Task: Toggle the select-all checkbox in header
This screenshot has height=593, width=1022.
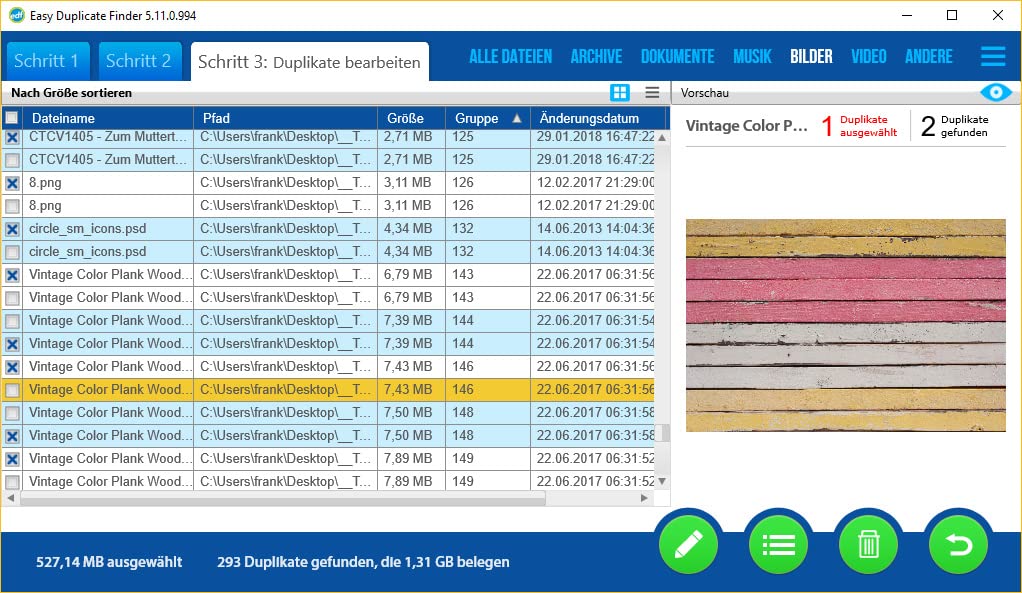Action: (12, 118)
